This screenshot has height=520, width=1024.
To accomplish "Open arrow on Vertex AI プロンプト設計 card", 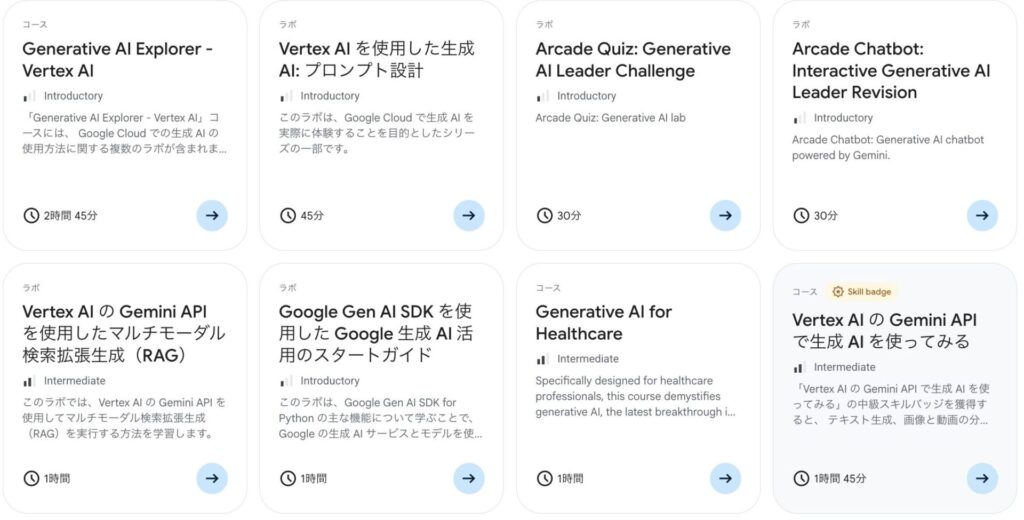I will [x=469, y=215].
